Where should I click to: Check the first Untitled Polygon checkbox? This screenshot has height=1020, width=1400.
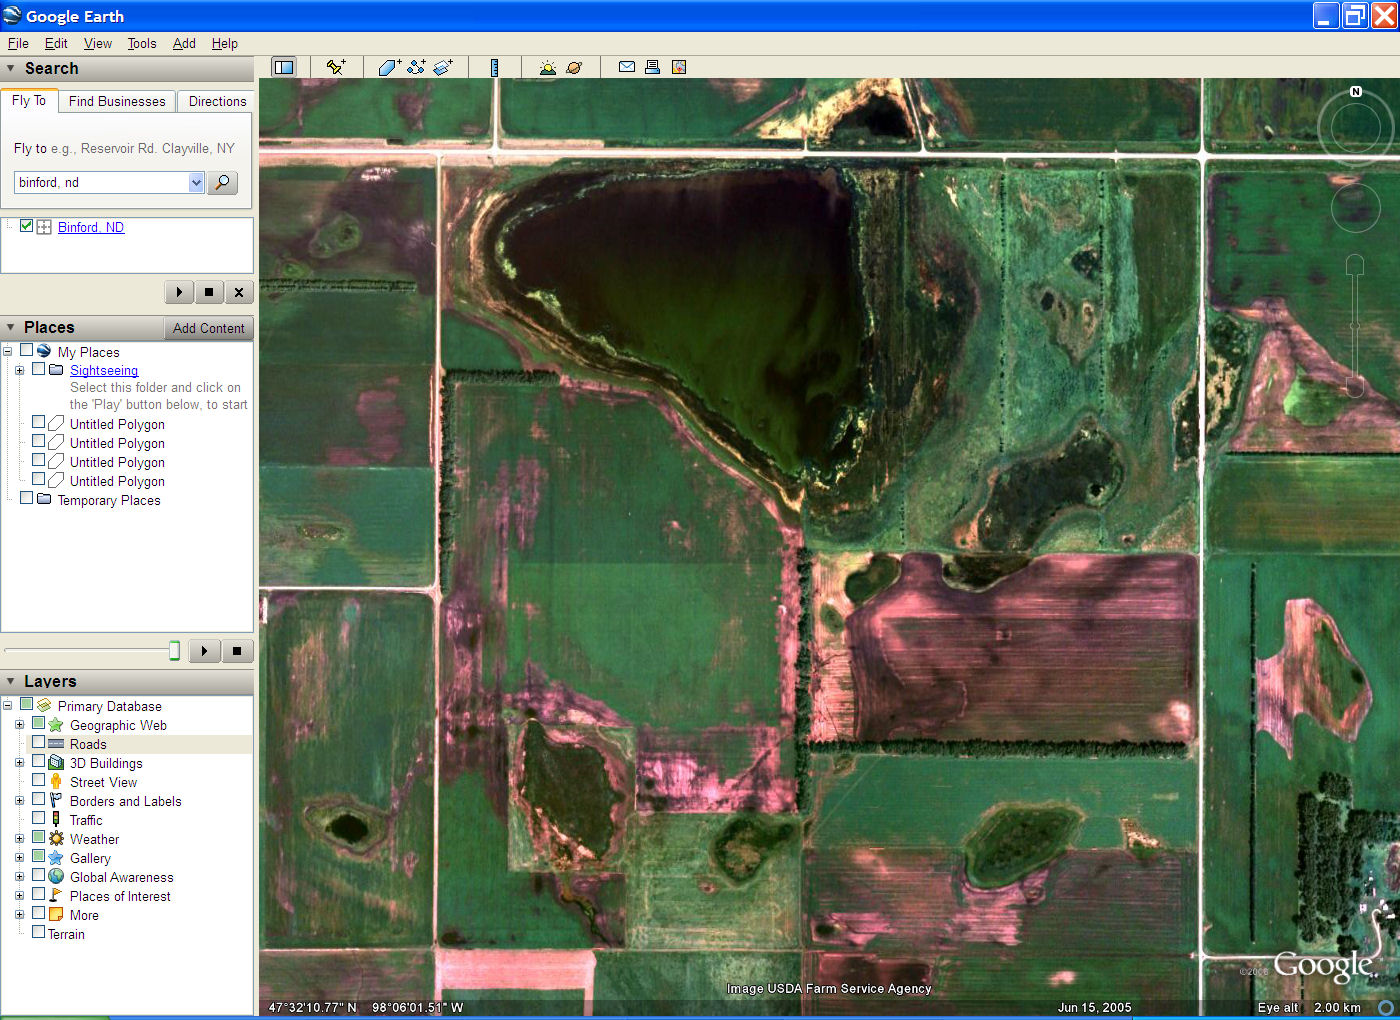(38, 423)
